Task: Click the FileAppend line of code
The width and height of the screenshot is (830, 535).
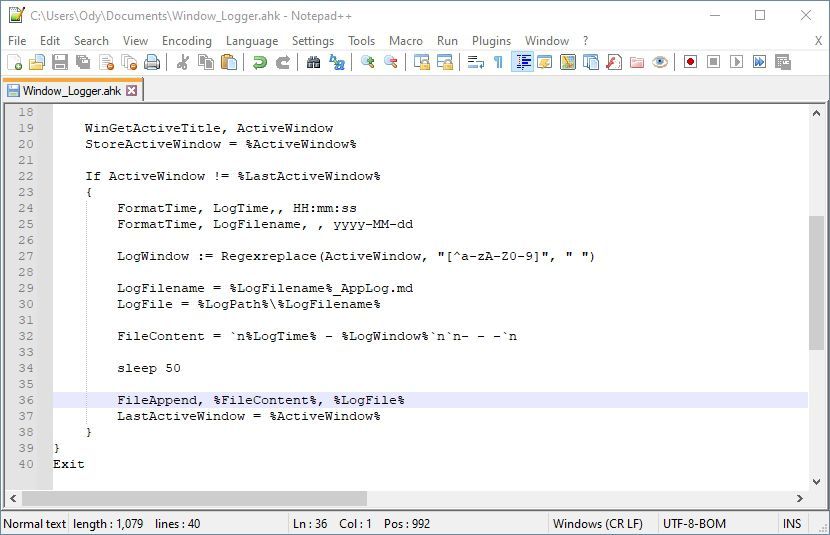Action: pyautogui.click(x=260, y=400)
